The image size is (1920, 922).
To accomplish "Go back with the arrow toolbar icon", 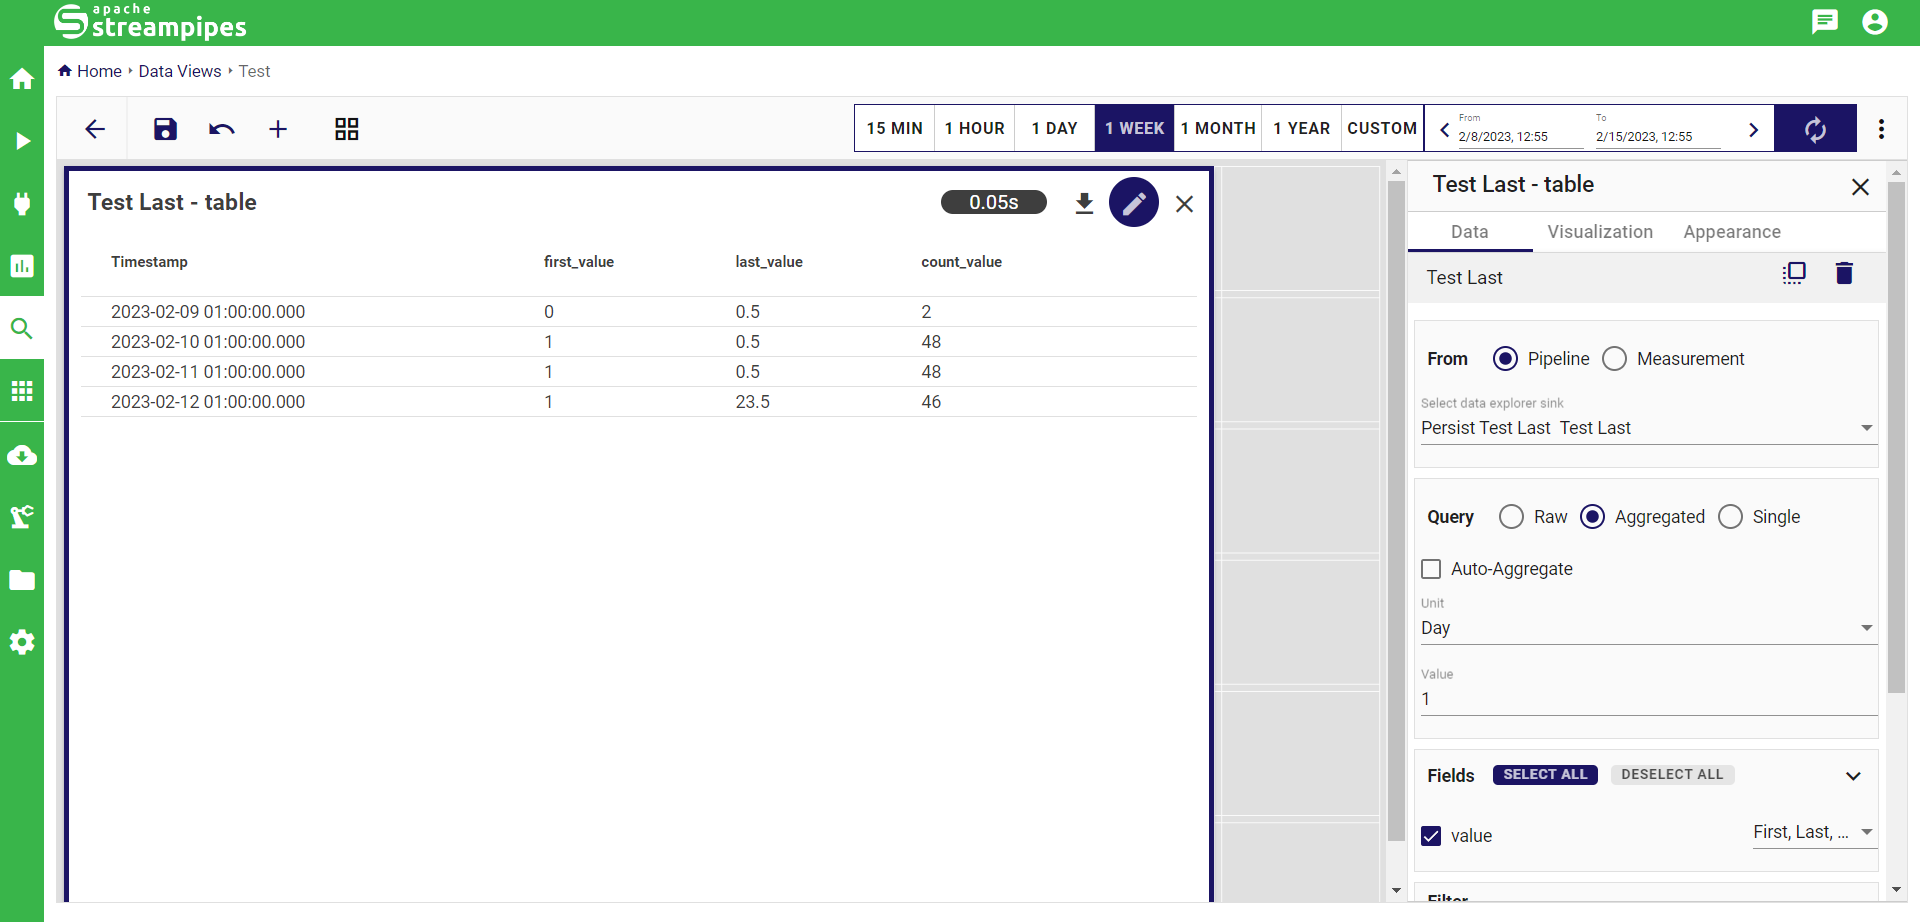I will pos(95,129).
